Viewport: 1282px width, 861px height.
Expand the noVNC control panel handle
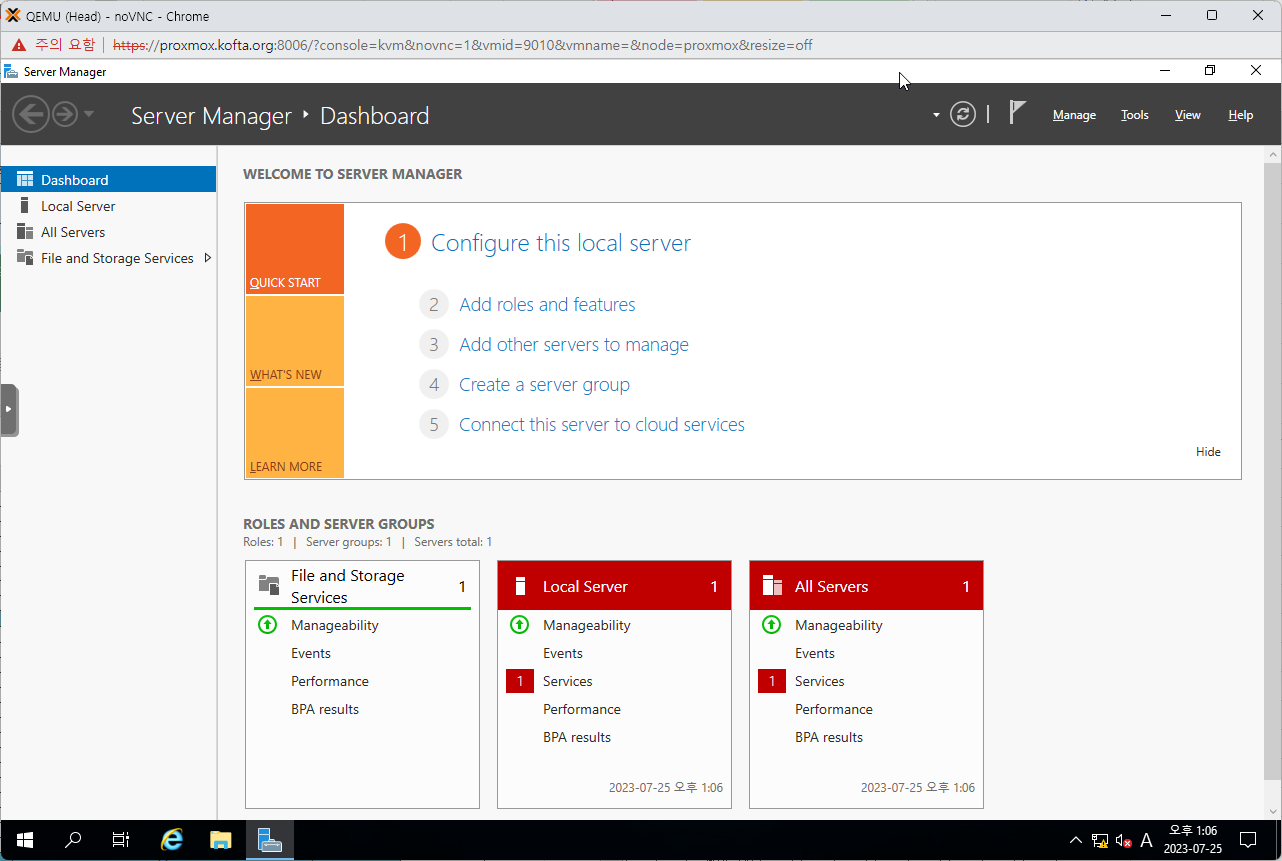tap(9, 410)
